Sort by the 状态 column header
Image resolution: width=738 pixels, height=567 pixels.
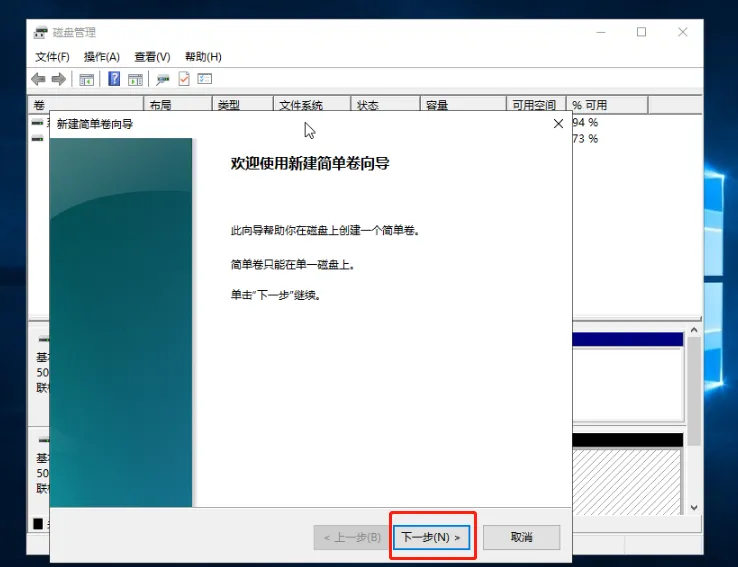(385, 105)
